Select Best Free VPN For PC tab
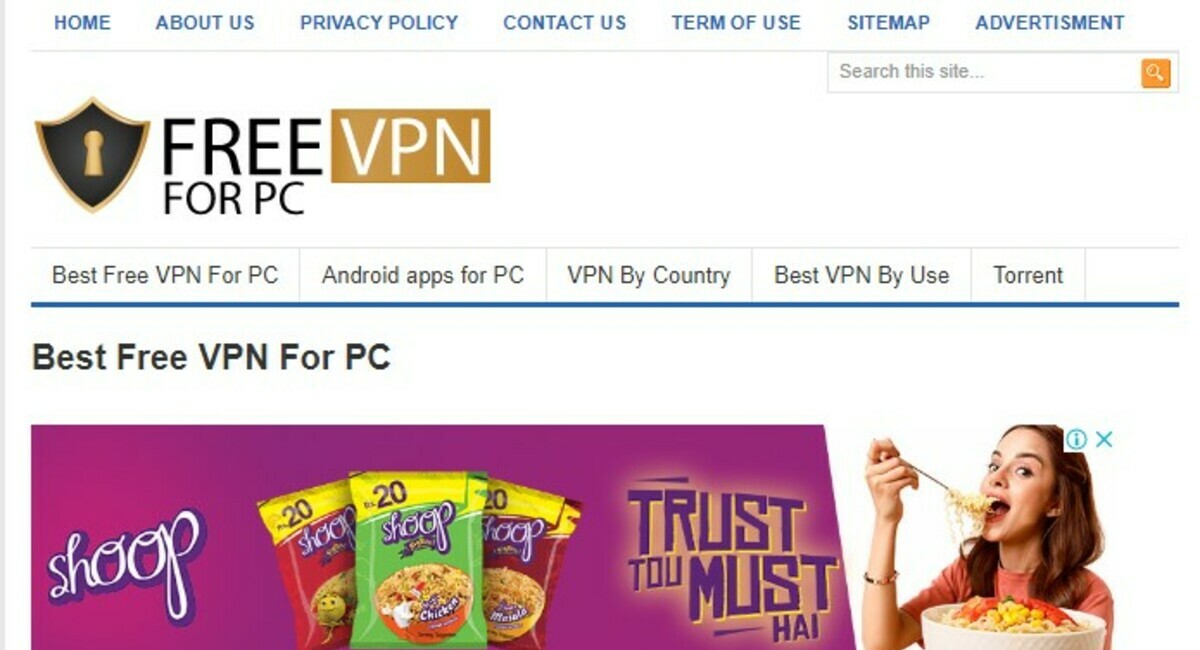The image size is (1200, 650). tap(165, 275)
